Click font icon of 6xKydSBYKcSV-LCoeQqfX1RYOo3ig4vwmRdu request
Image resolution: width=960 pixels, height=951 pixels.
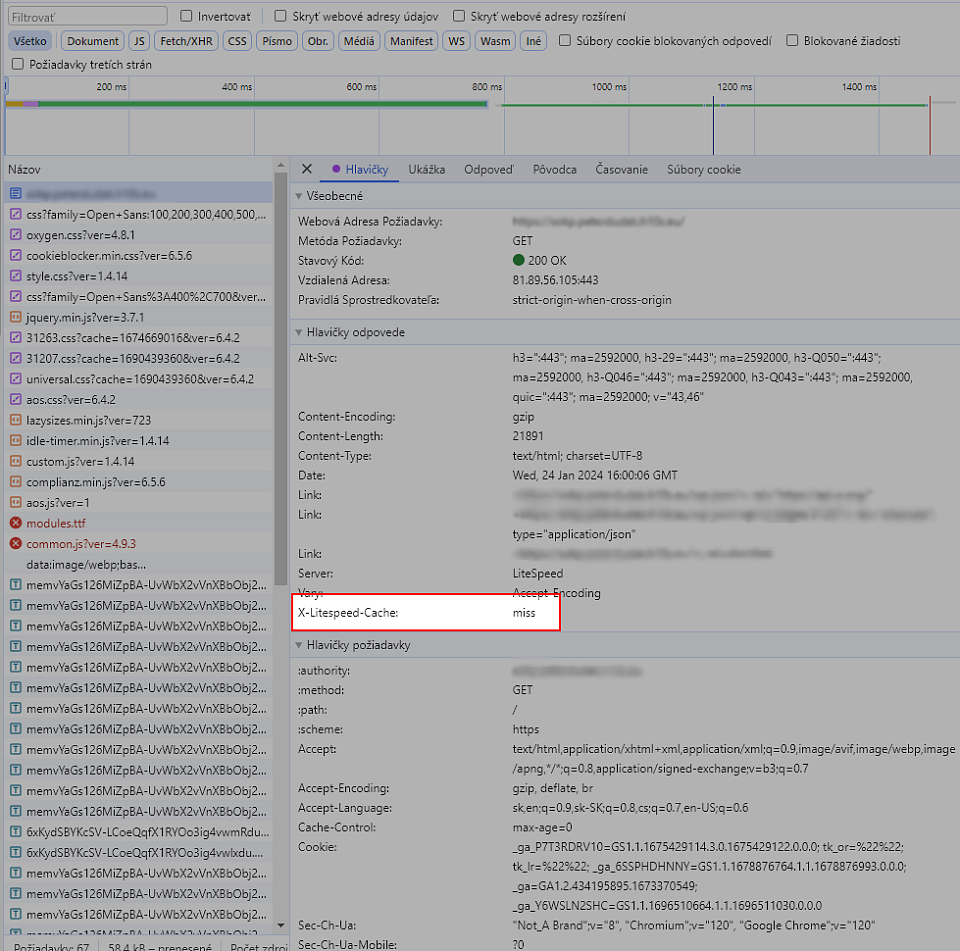coord(16,832)
